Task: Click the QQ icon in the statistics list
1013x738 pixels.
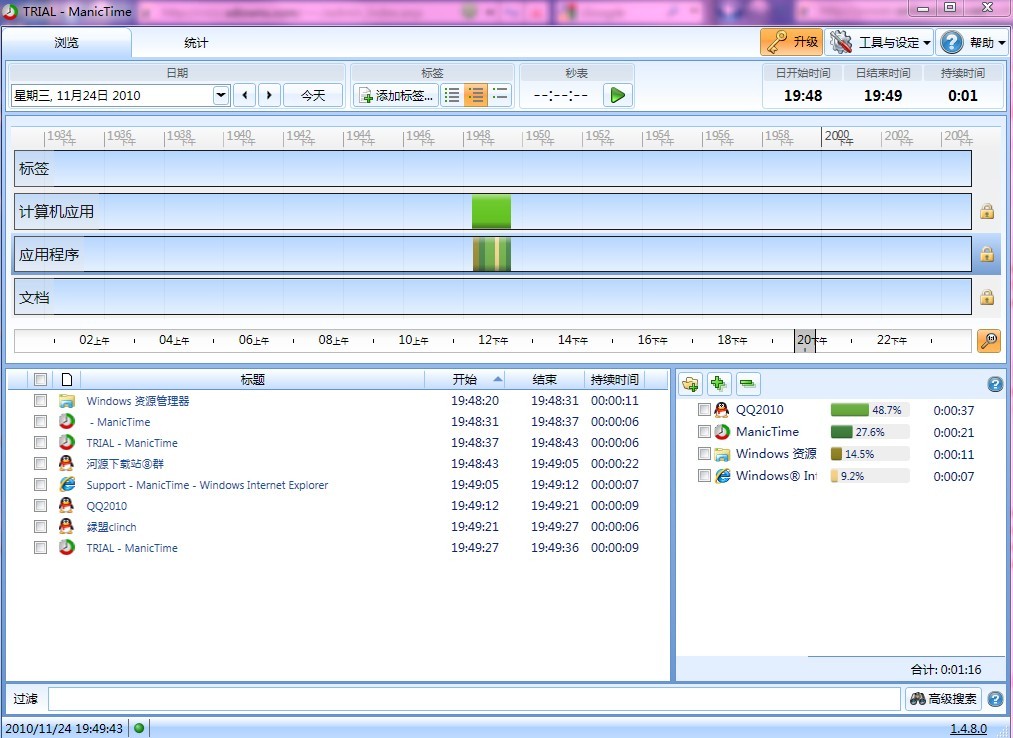Action: coord(722,410)
